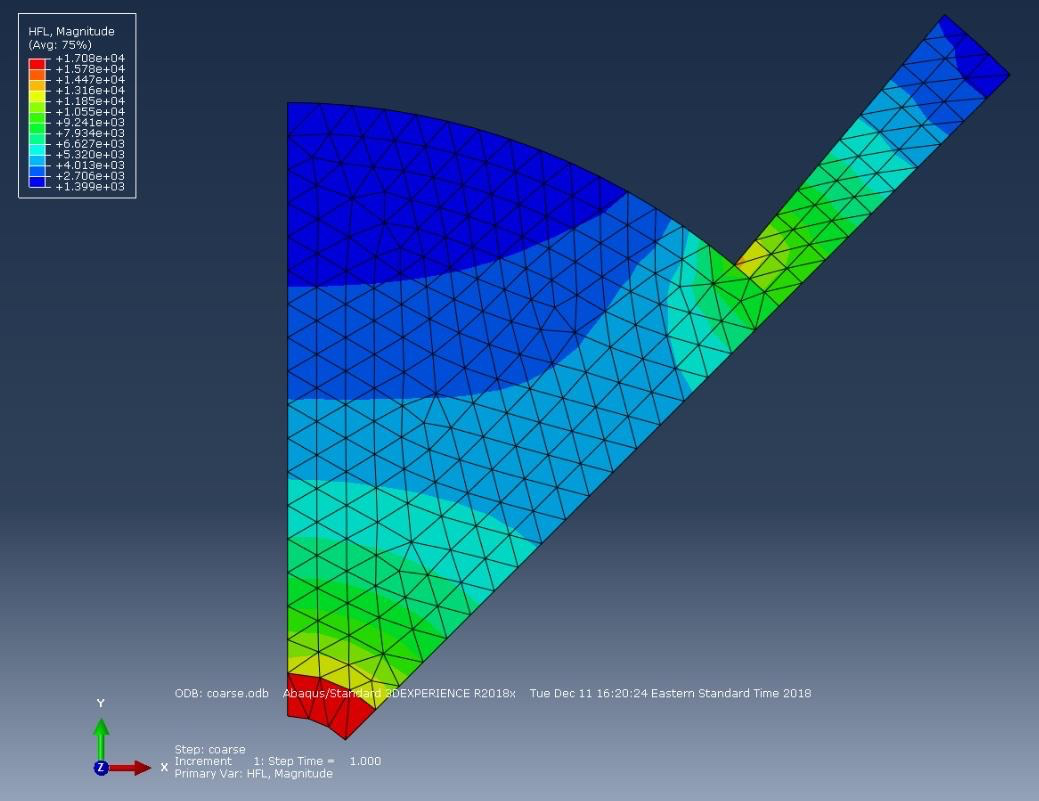Click the Primary Var: HFL, Magnitude annotation
This screenshot has height=801, width=1039.
tap(254, 773)
